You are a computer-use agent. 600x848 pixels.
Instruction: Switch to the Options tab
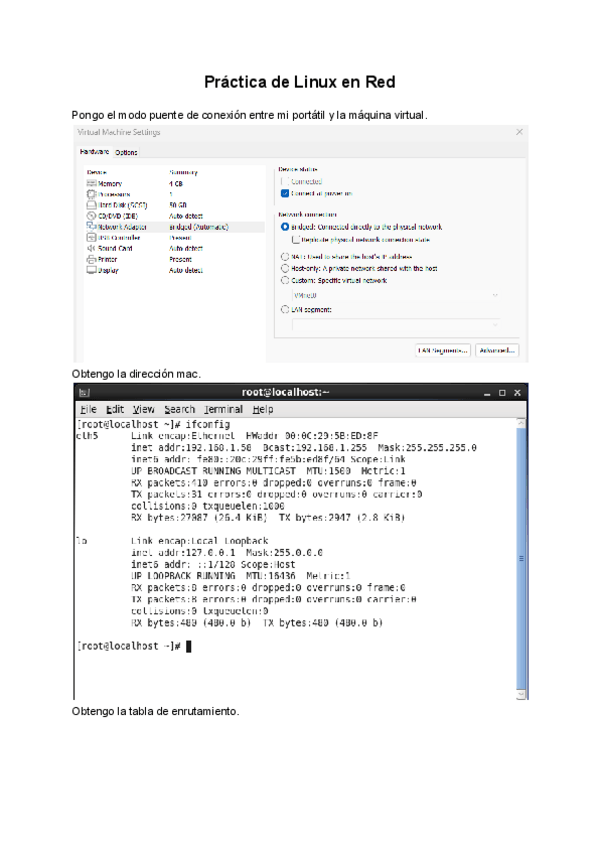pos(126,153)
